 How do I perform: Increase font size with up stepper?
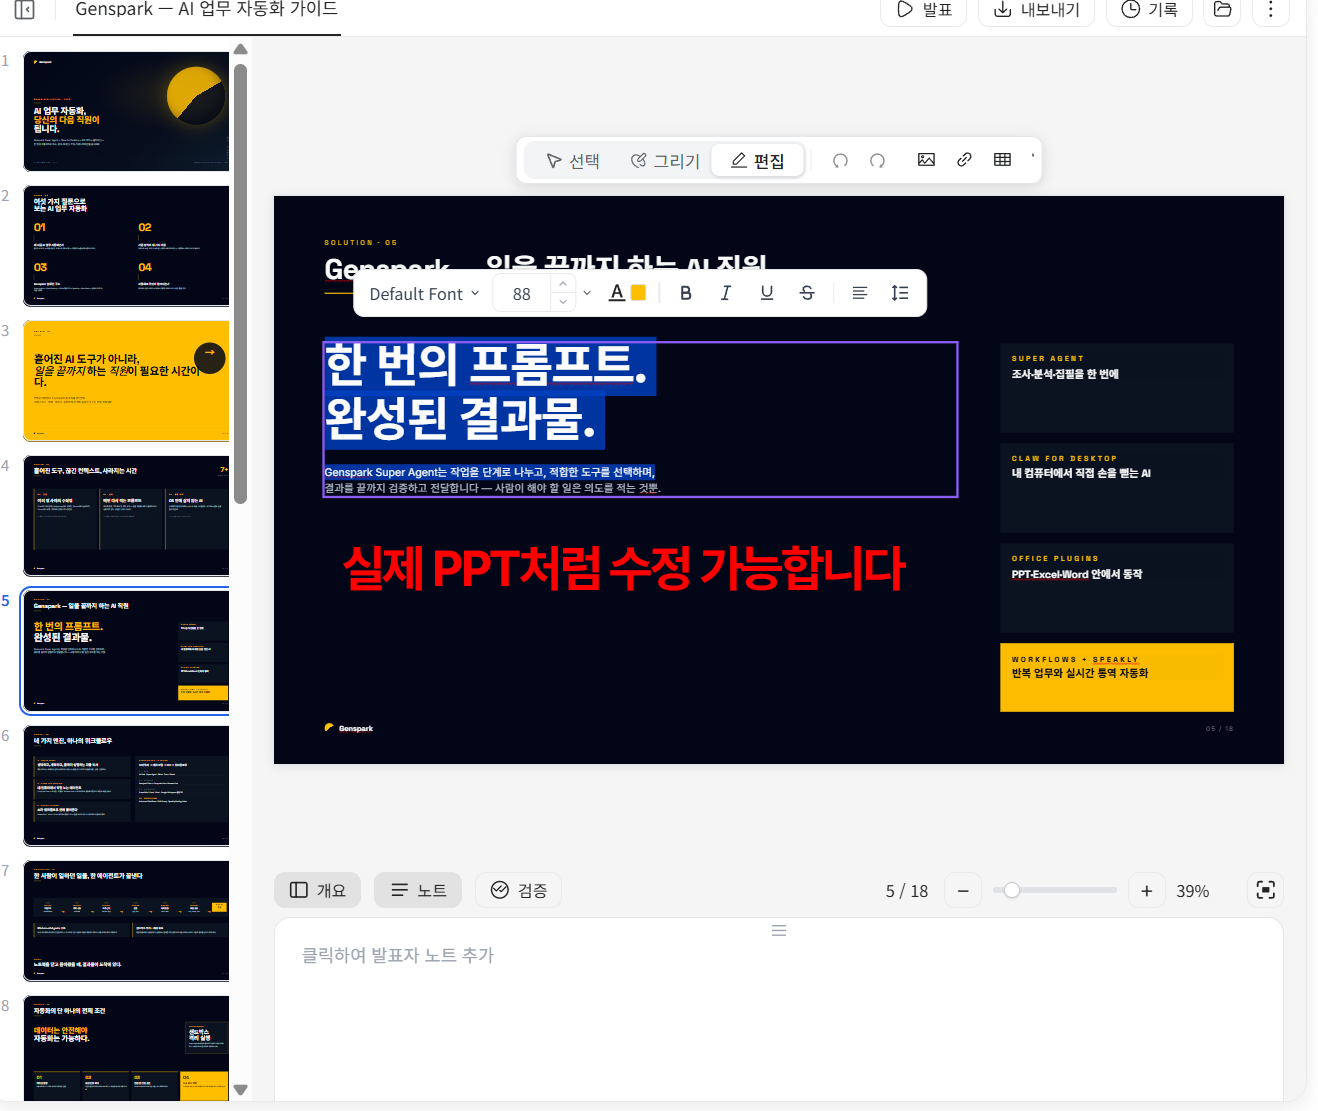(563, 285)
